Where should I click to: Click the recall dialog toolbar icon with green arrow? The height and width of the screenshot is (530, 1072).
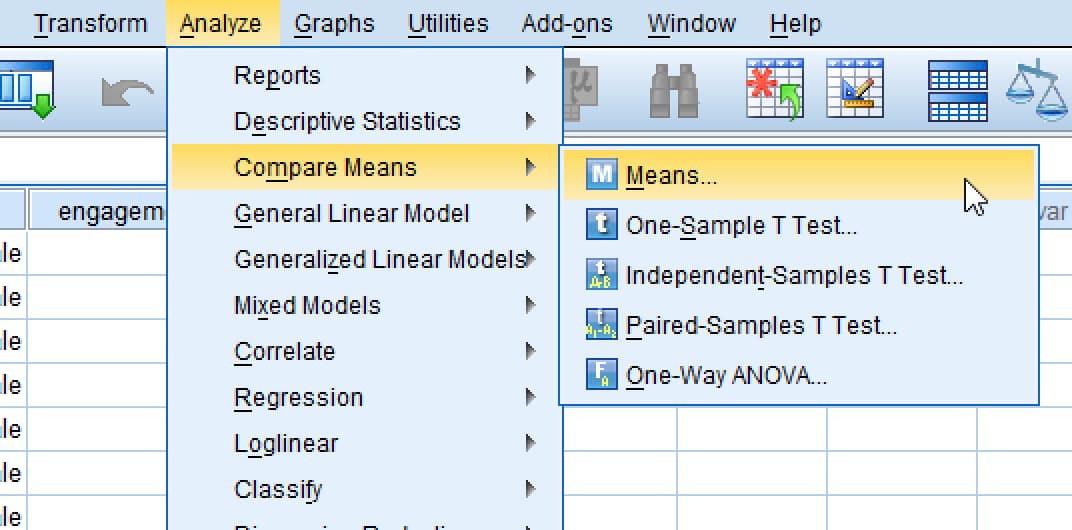coord(26,90)
